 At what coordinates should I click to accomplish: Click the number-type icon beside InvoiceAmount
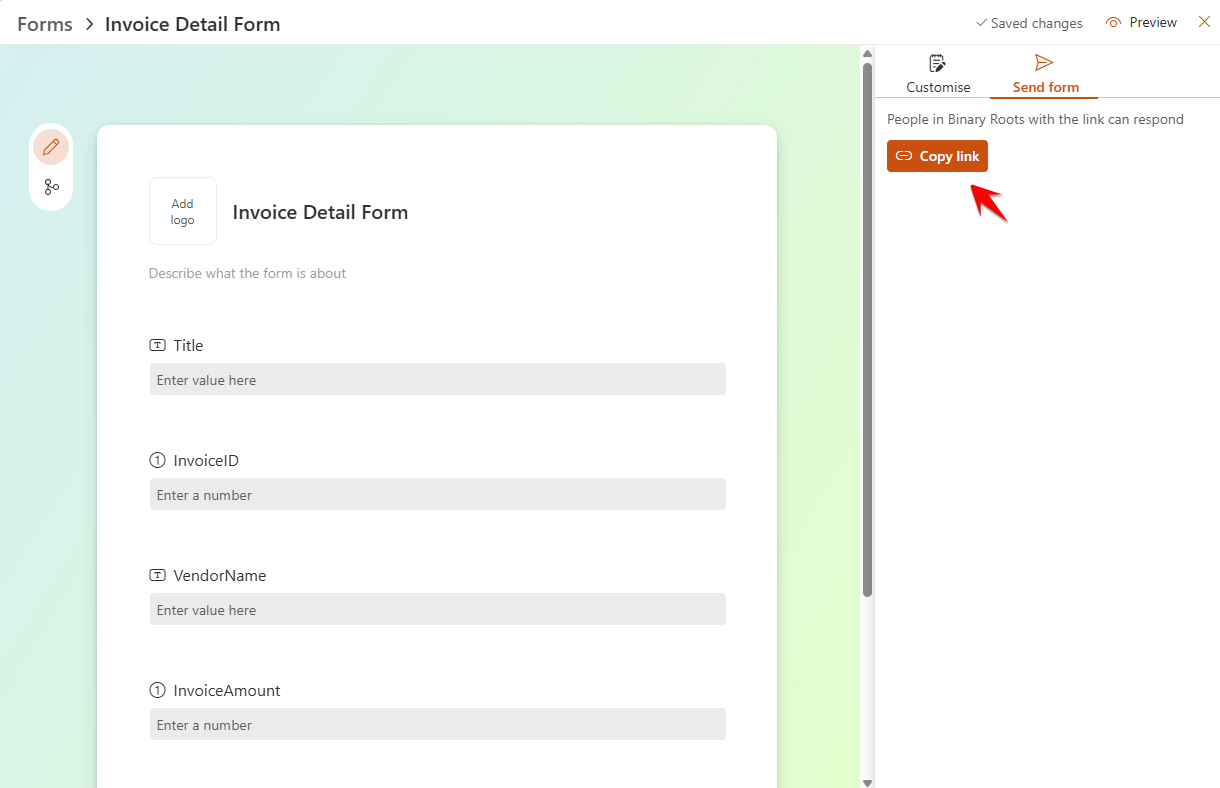pos(157,690)
